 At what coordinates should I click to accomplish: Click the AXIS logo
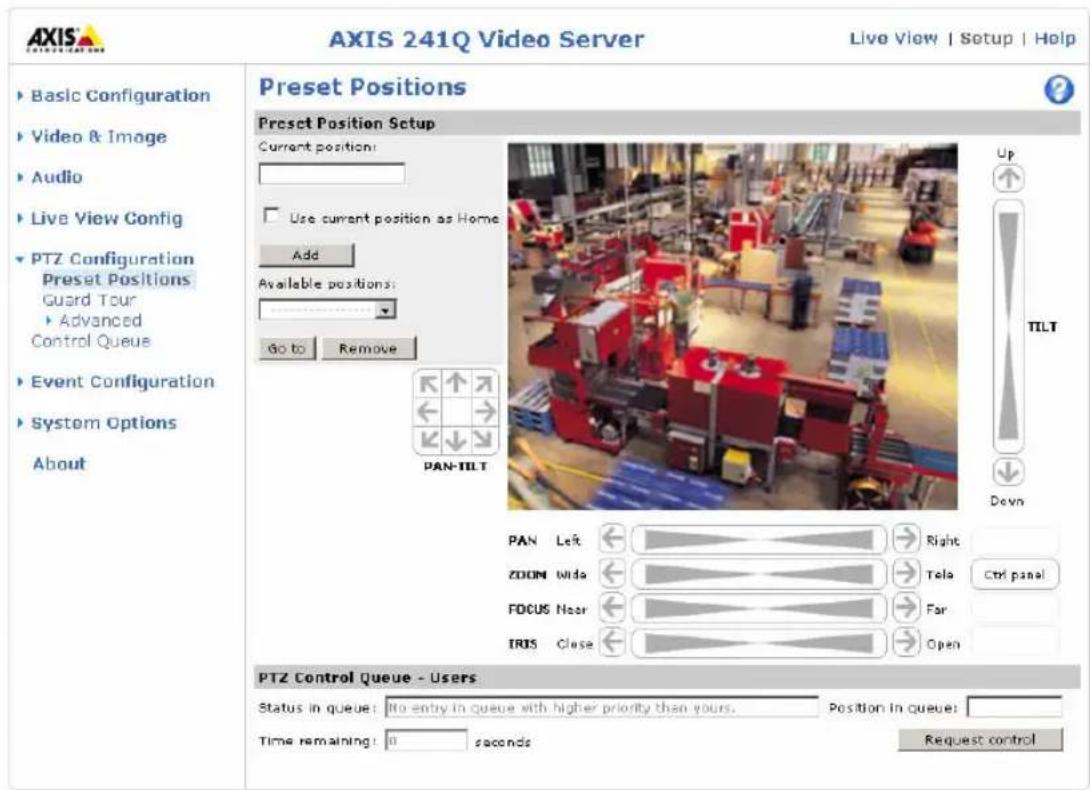tap(65, 39)
